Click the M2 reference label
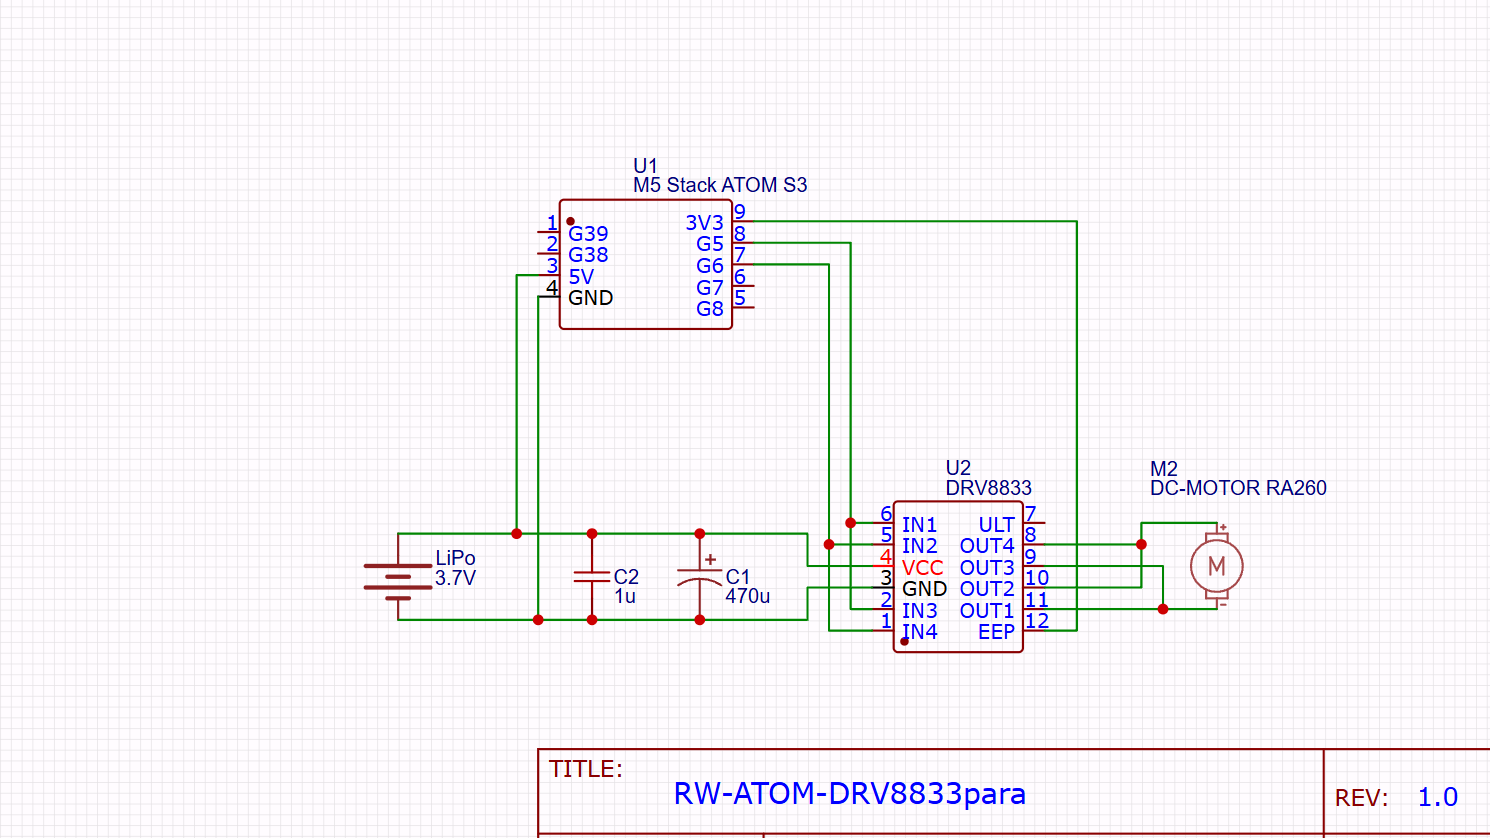The image size is (1490, 838). click(1164, 469)
